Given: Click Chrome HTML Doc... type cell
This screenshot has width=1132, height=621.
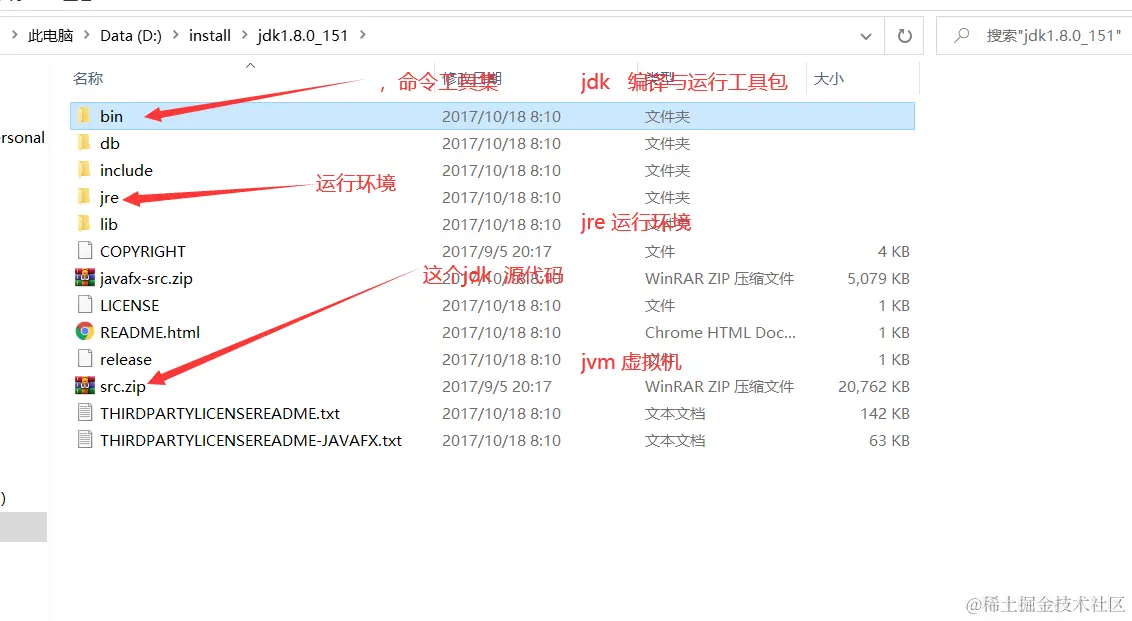Looking at the screenshot, I should point(720,332).
